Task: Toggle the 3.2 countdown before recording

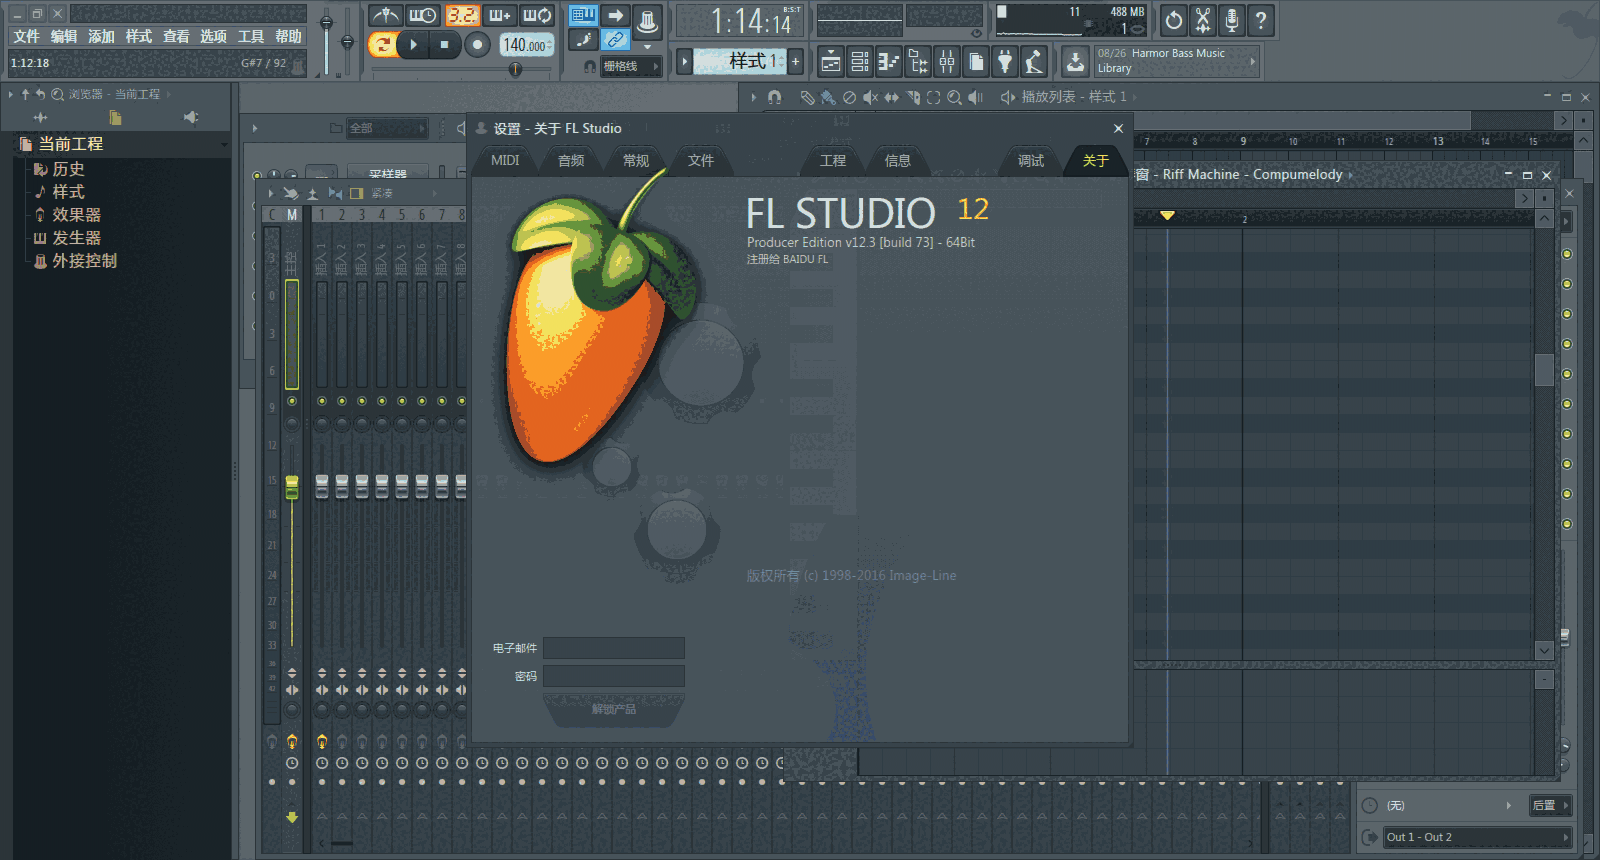Action: (x=461, y=16)
